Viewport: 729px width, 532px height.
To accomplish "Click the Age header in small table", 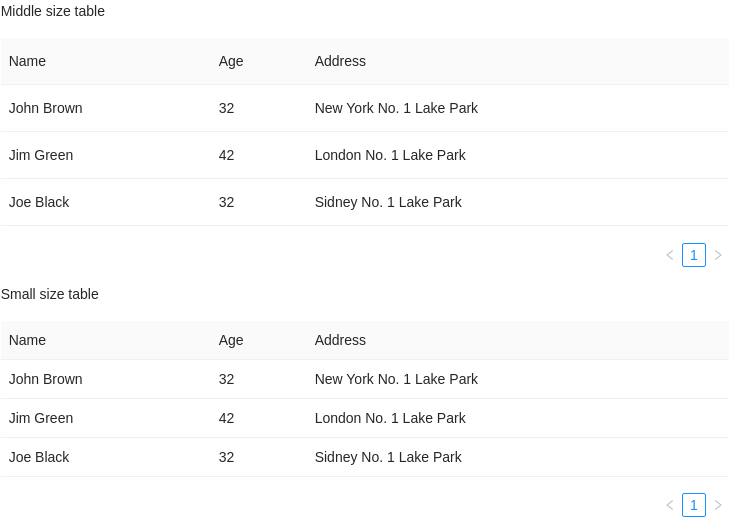I will pyautogui.click(x=231, y=340).
